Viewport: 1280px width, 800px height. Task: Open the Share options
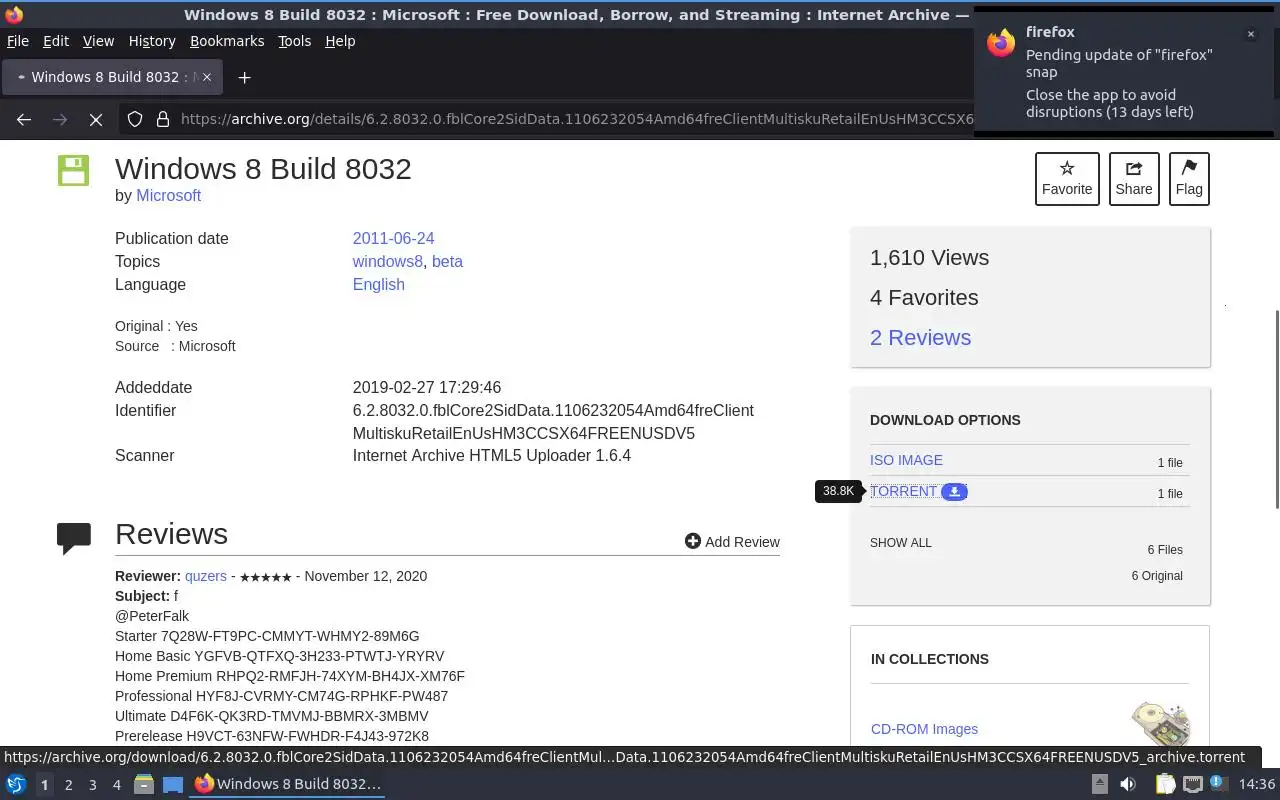(1134, 179)
